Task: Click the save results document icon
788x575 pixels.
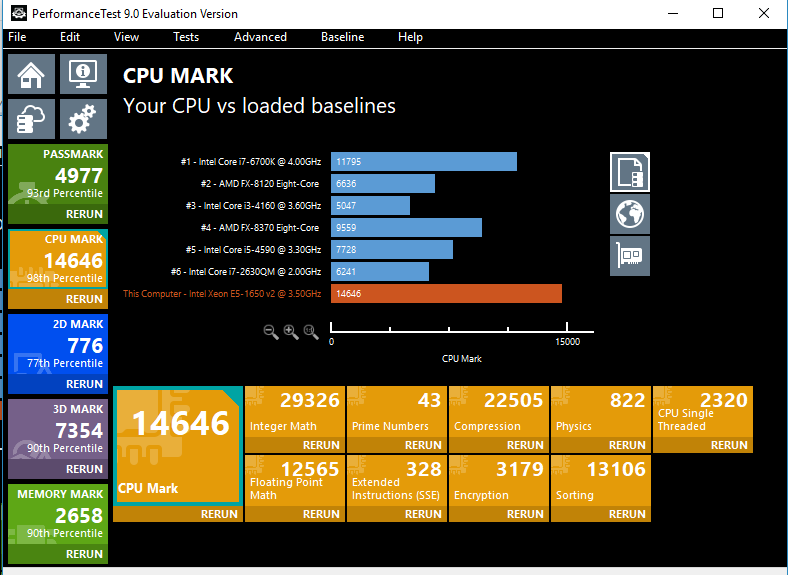Action: [630, 172]
